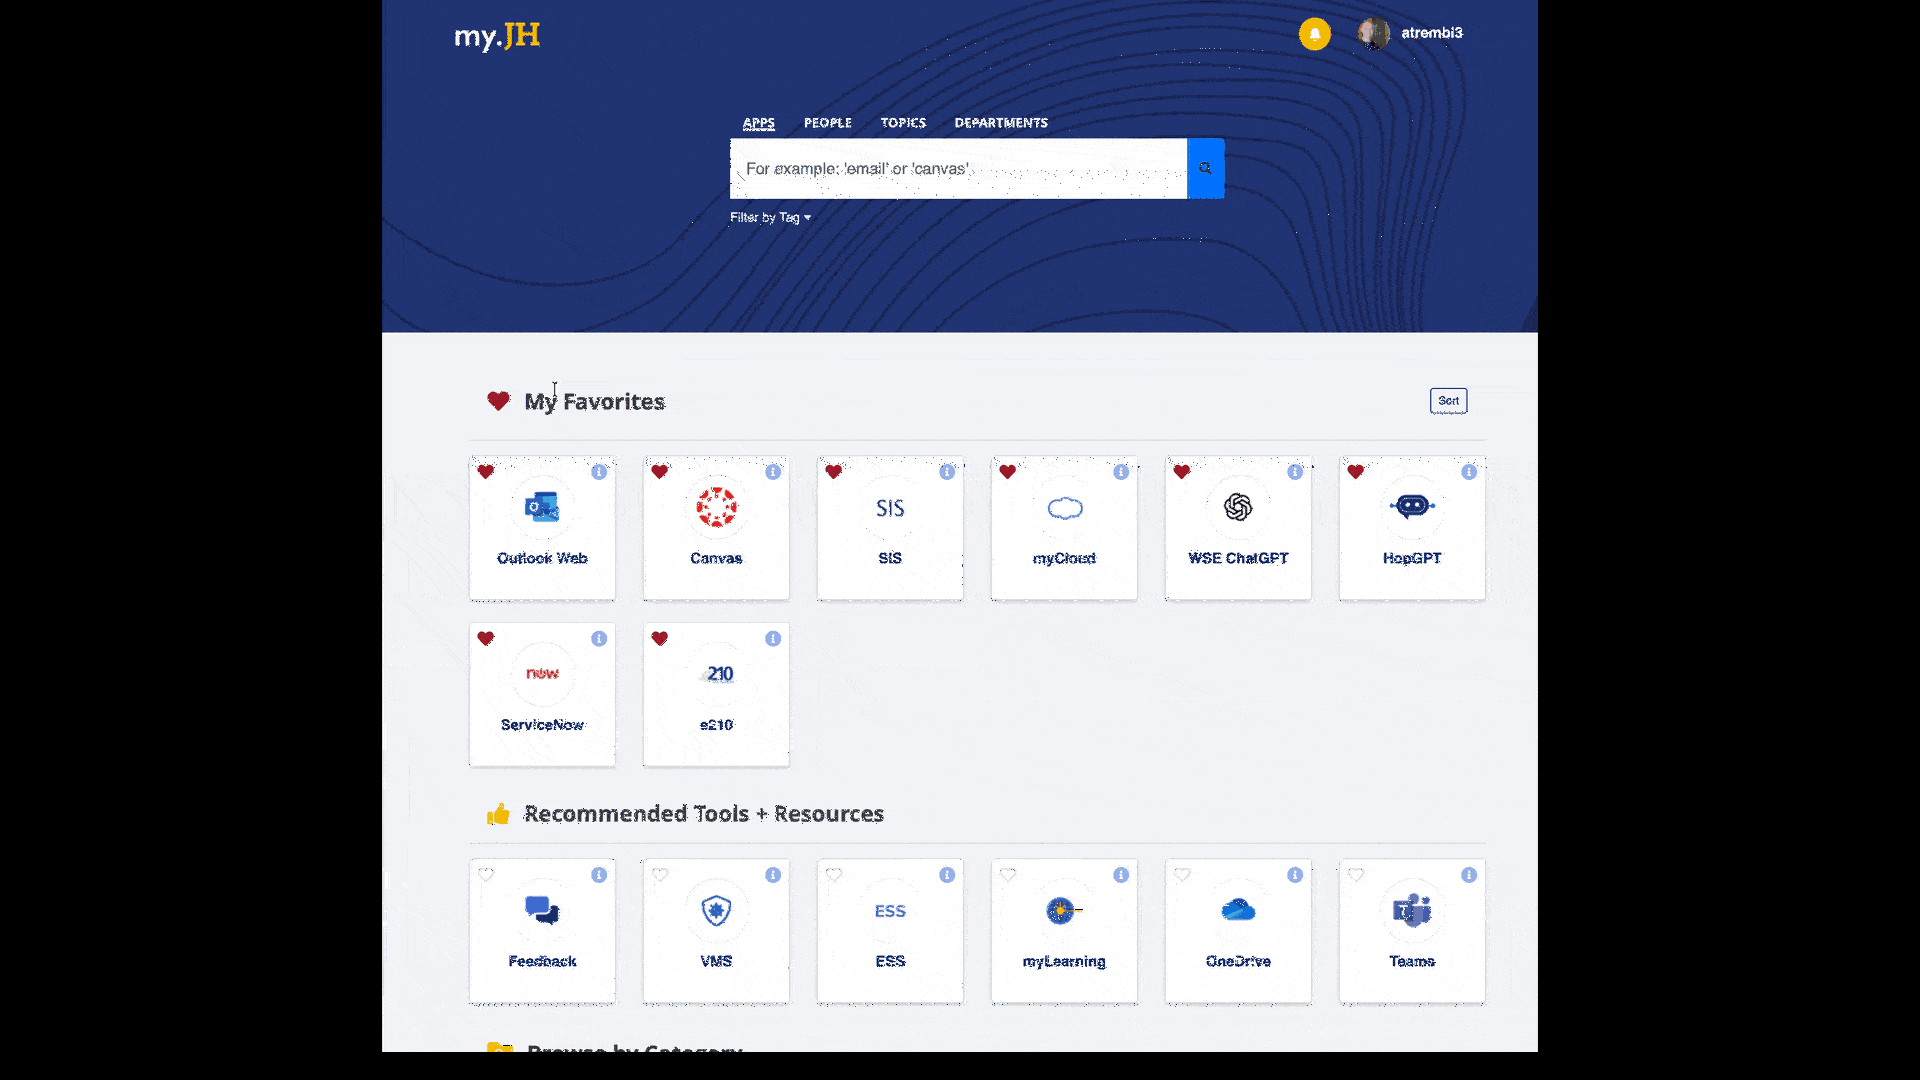This screenshot has width=1920, height=1080.
Task: Show info for Canvas tile
Action: pyautogui.click(x=773, y=472)
